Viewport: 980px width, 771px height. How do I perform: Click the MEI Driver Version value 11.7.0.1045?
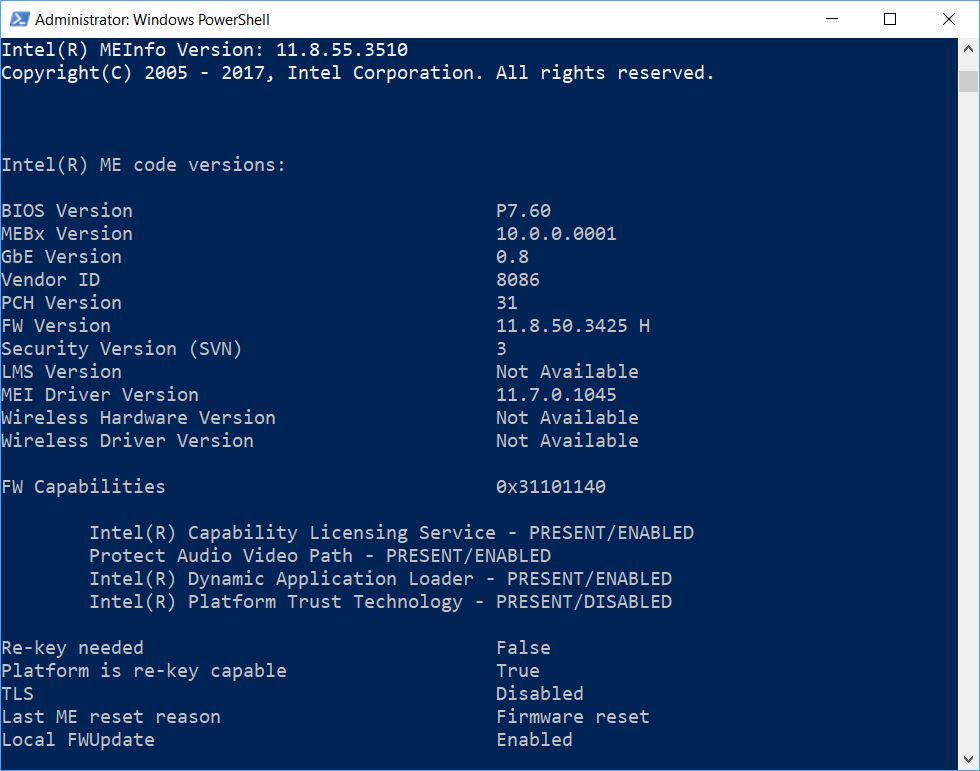click(556, 395)
